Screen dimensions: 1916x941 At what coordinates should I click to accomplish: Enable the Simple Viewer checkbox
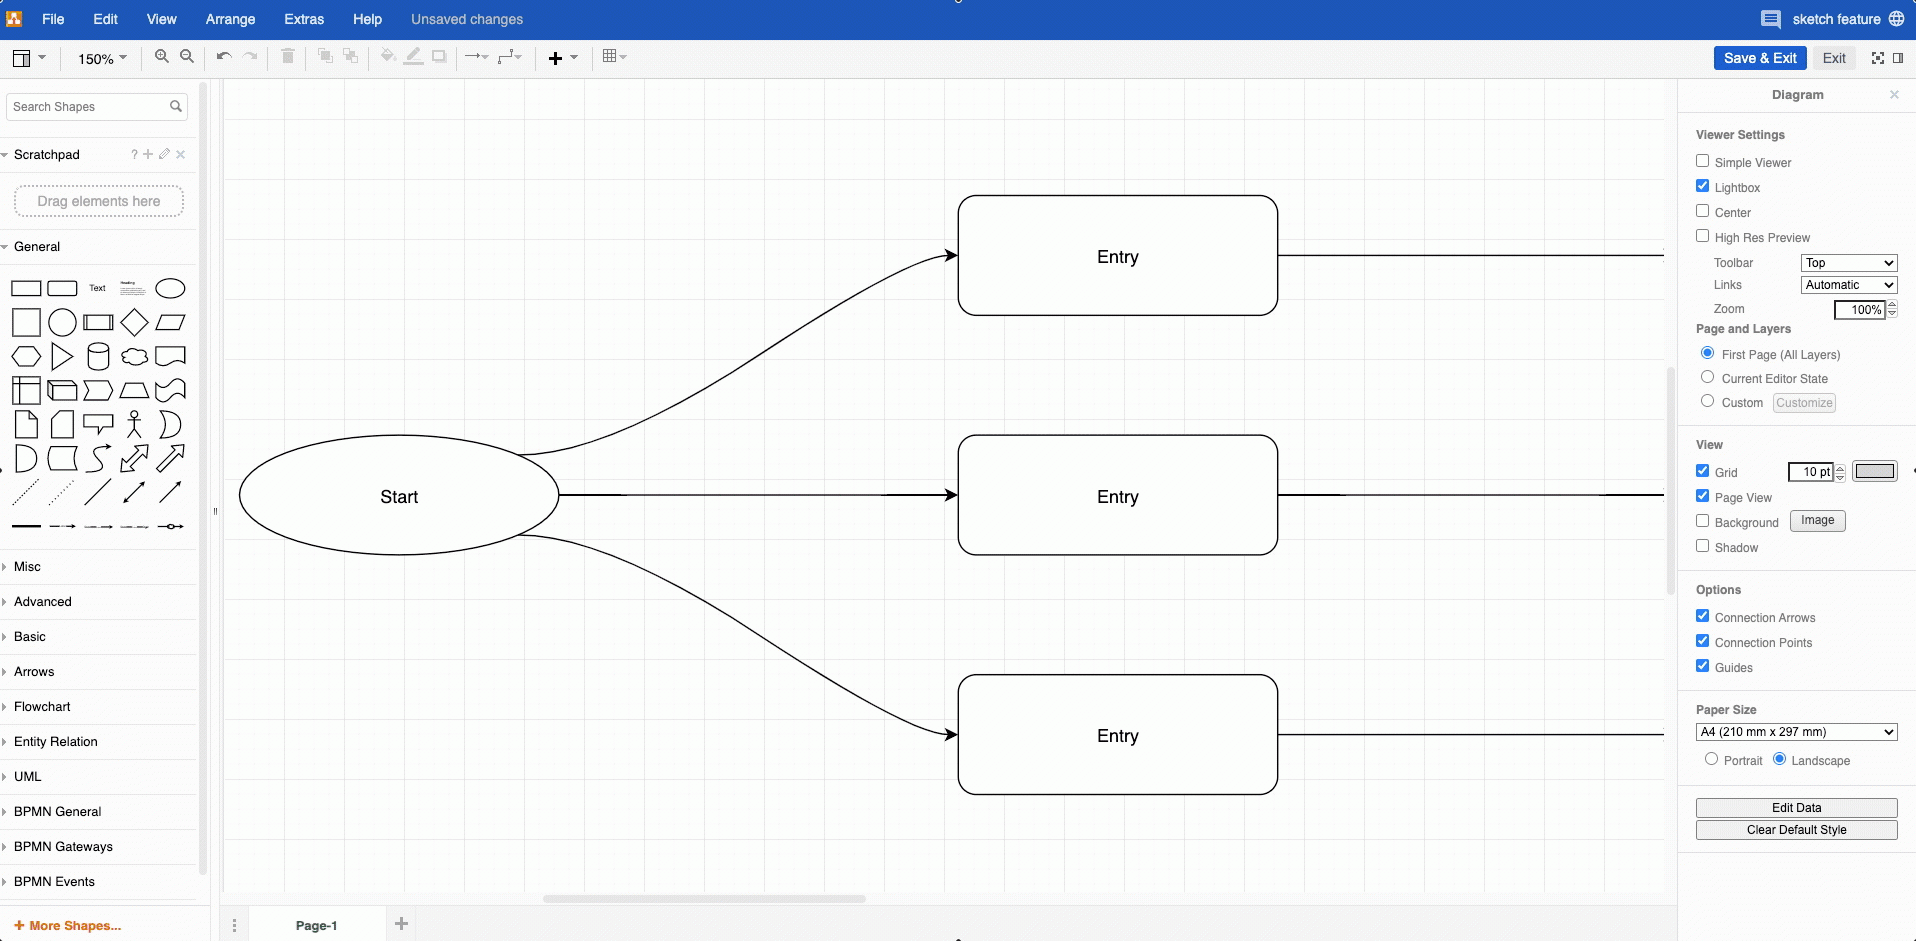tap(1702, 161)
